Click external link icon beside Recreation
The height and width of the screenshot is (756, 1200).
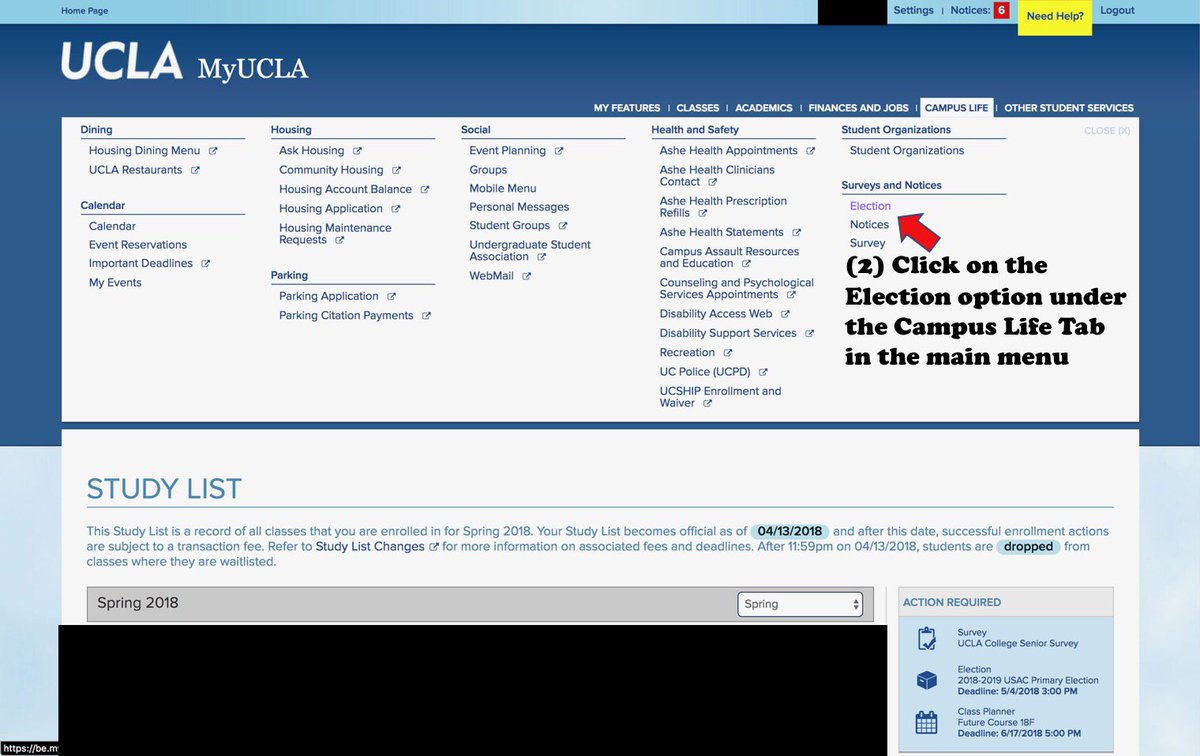point(727,353)
